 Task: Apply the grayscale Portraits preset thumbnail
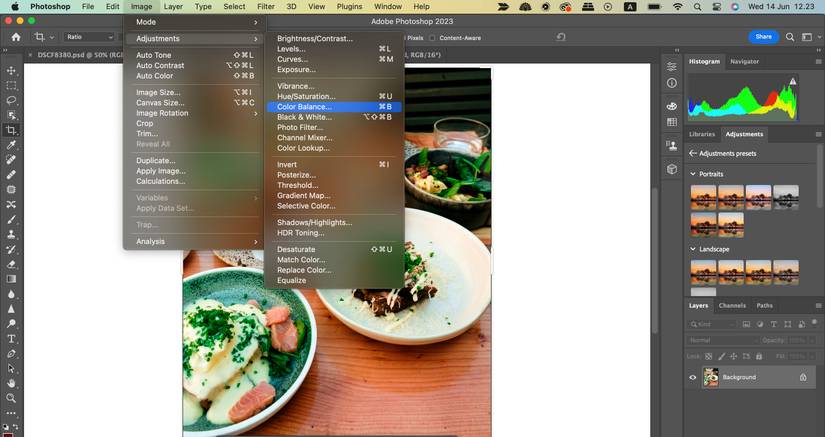786,198
